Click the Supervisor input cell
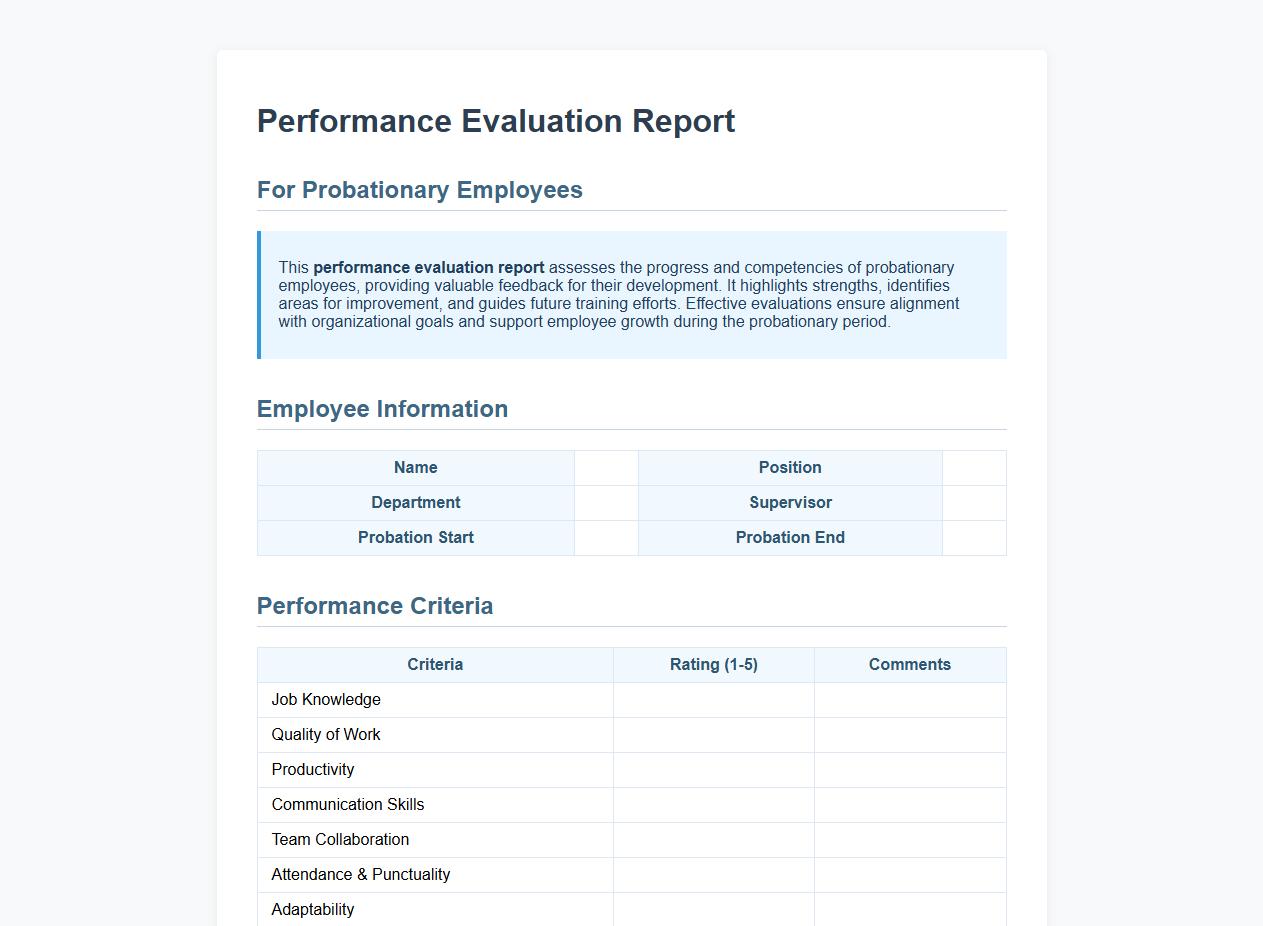This screenshot has width=1263, height=926. (x=974, y=502)
